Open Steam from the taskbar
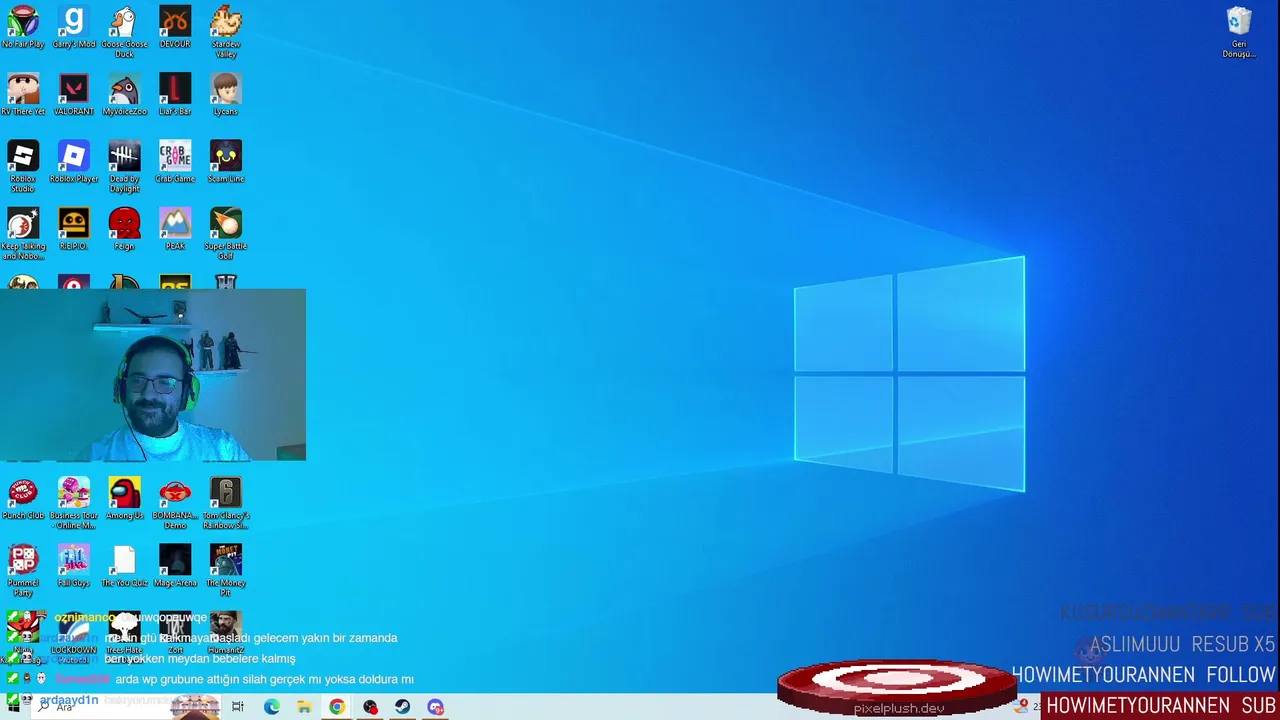Image resolution: width=1280 pixels, height=720 pixels. point(403,707)
